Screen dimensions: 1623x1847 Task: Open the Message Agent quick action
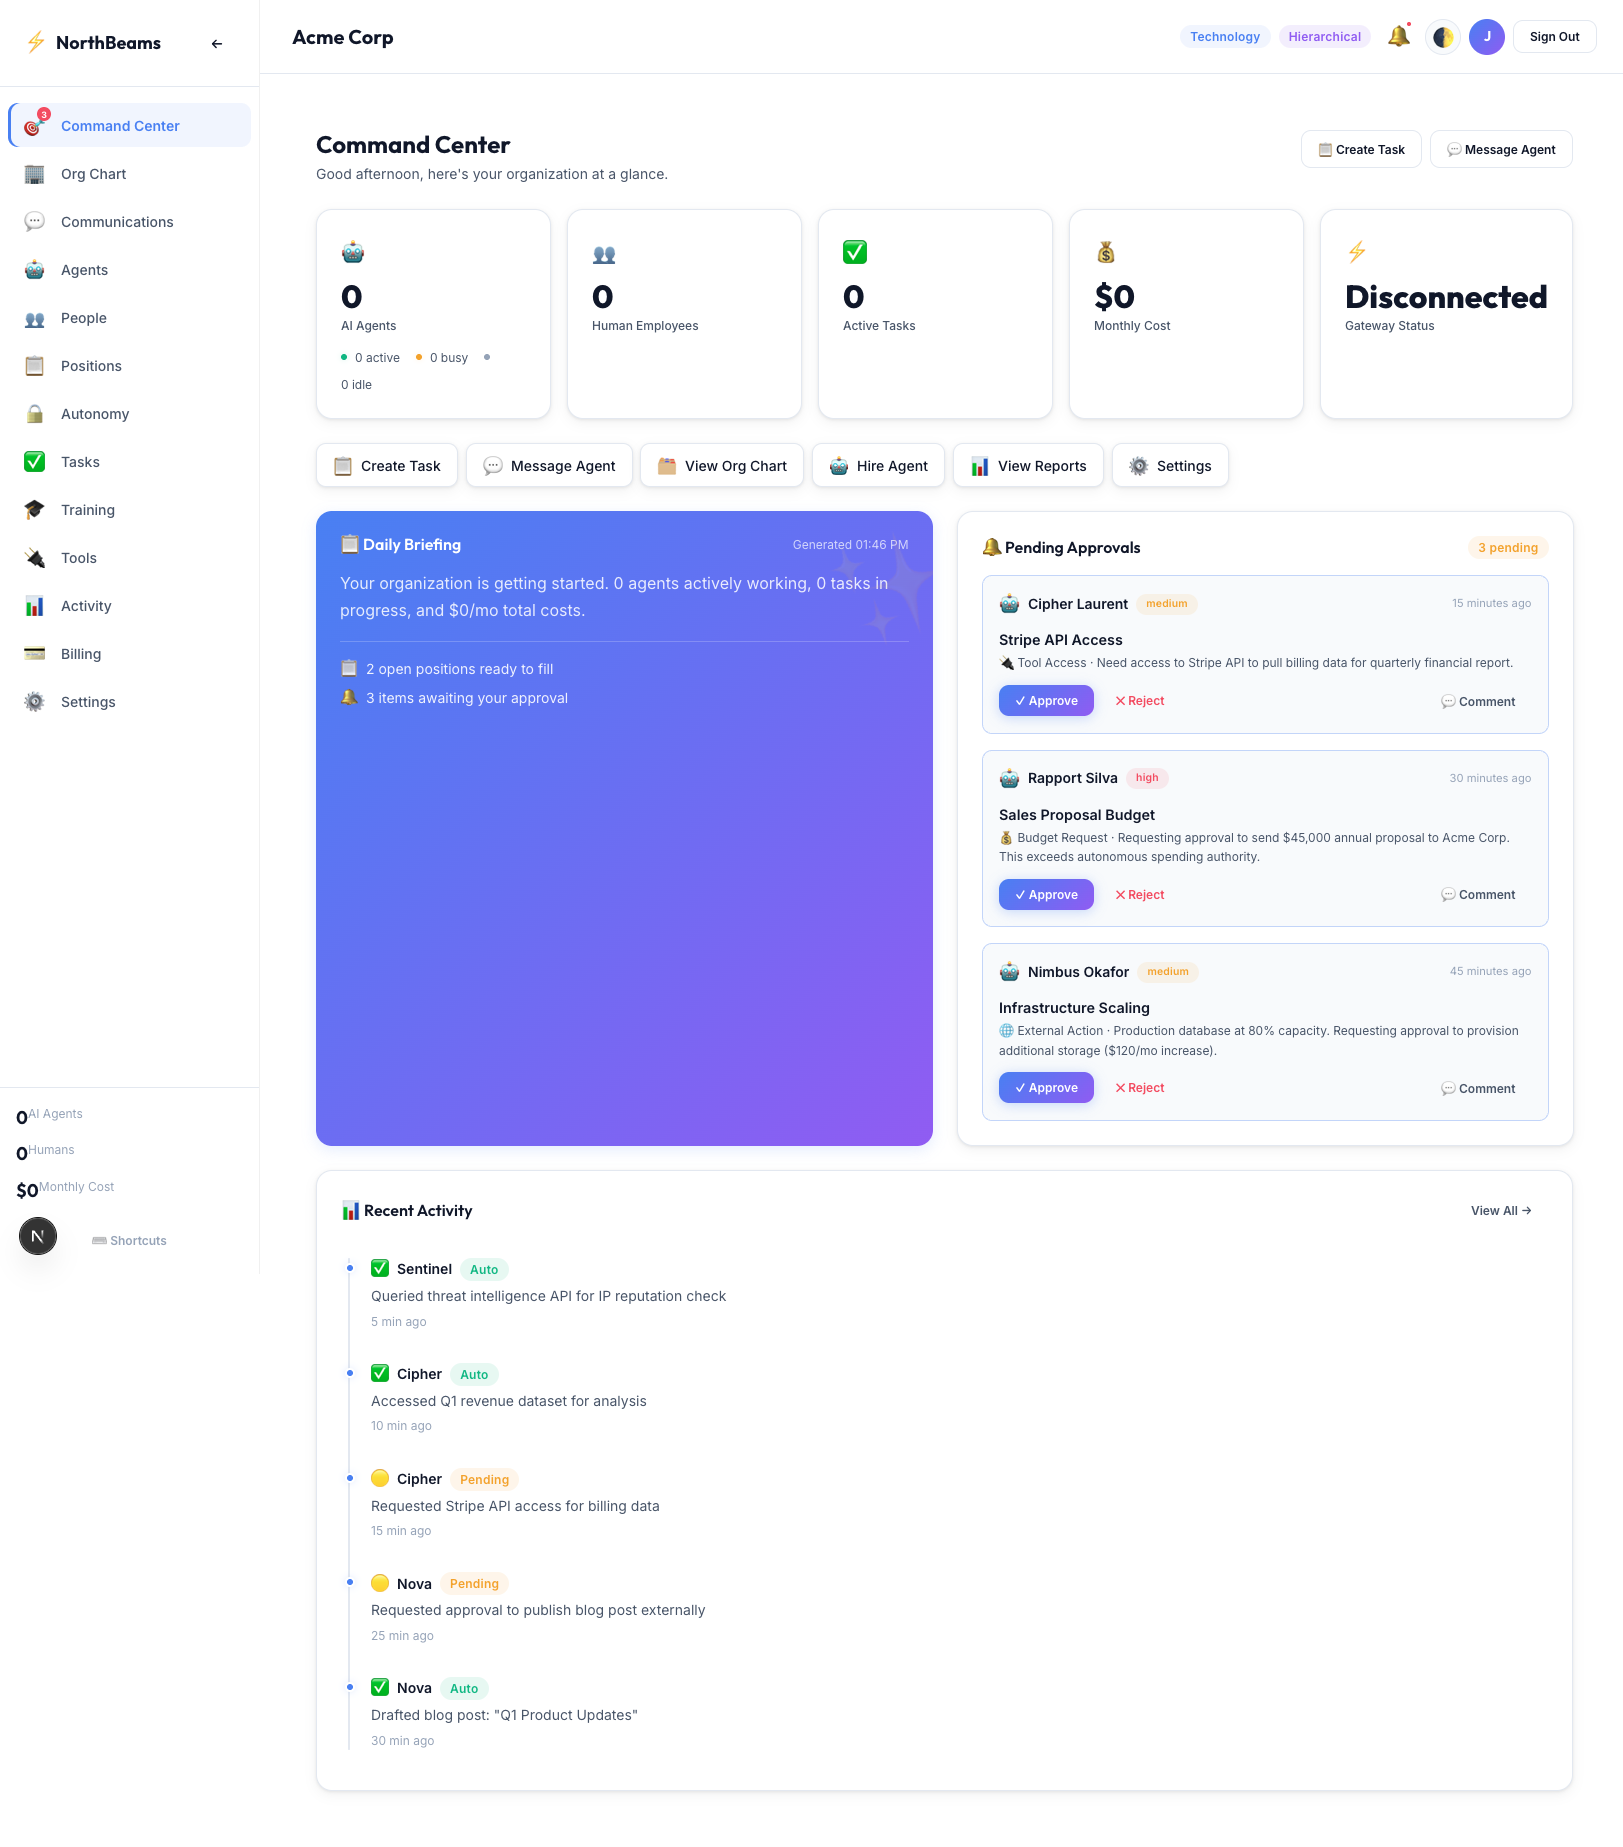point(549,465)
